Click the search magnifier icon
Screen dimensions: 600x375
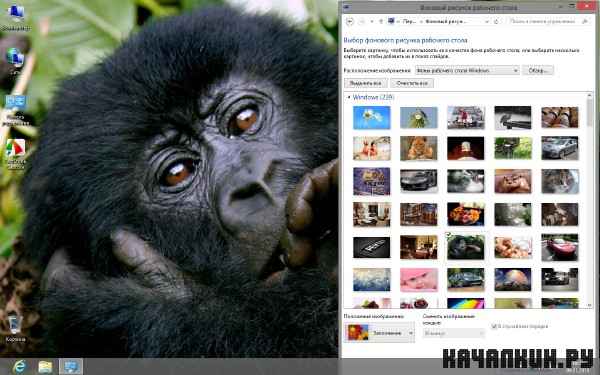coord(585,21)
